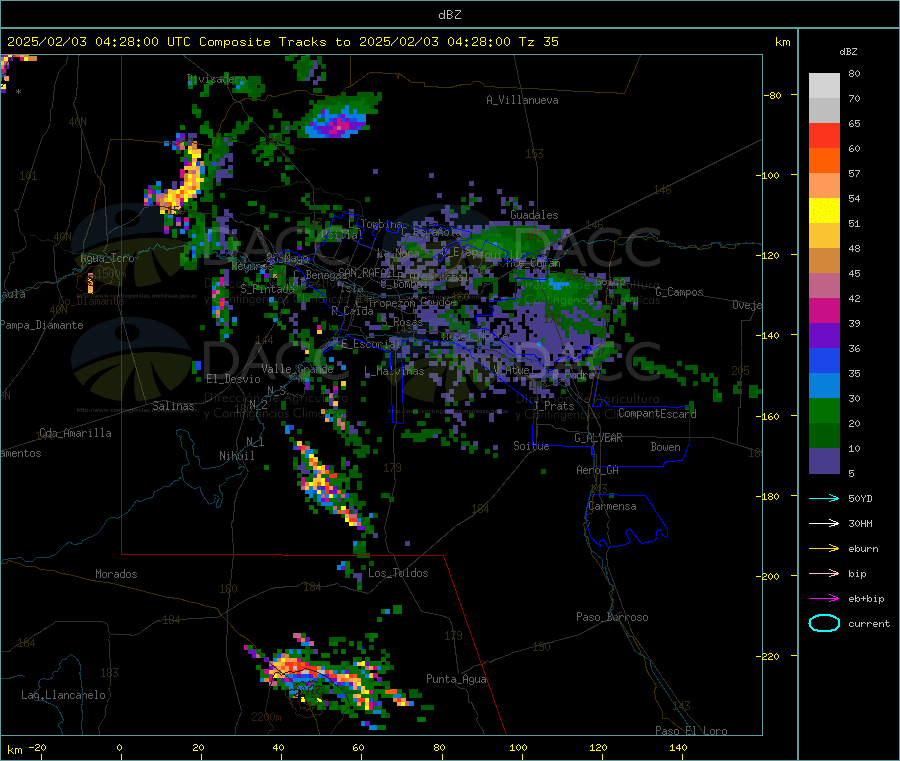
Task: Click the dBZ title at top
Action: (449, 14)
